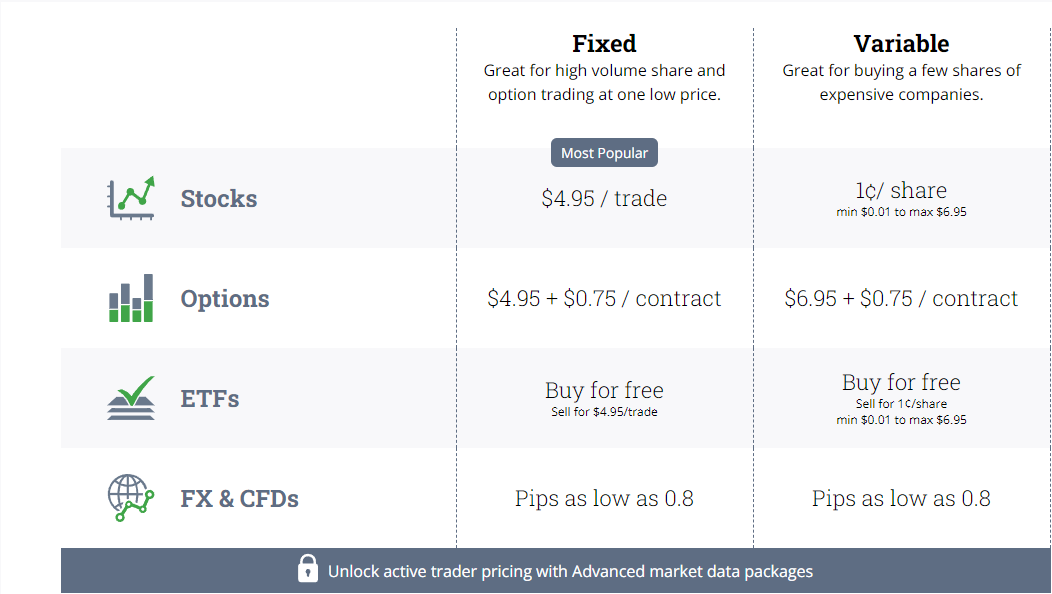Click the FX & CFDs row label

(x=240, y=499)
